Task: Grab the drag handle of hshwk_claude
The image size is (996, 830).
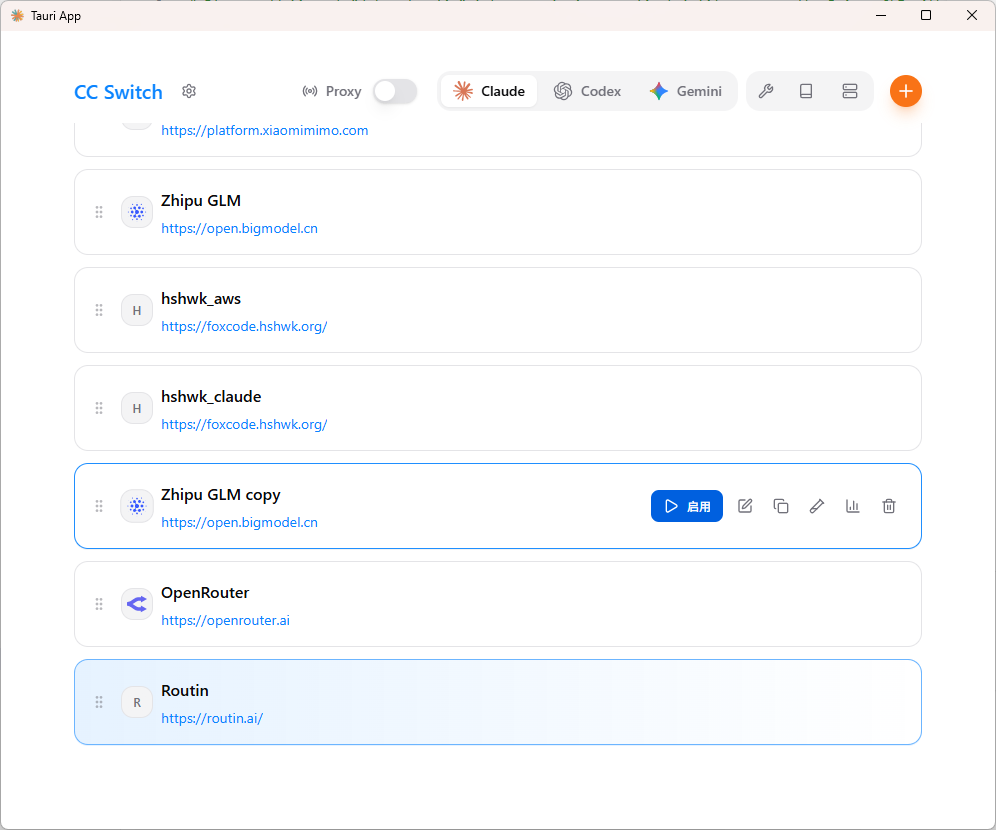Action: click(99, 408)
